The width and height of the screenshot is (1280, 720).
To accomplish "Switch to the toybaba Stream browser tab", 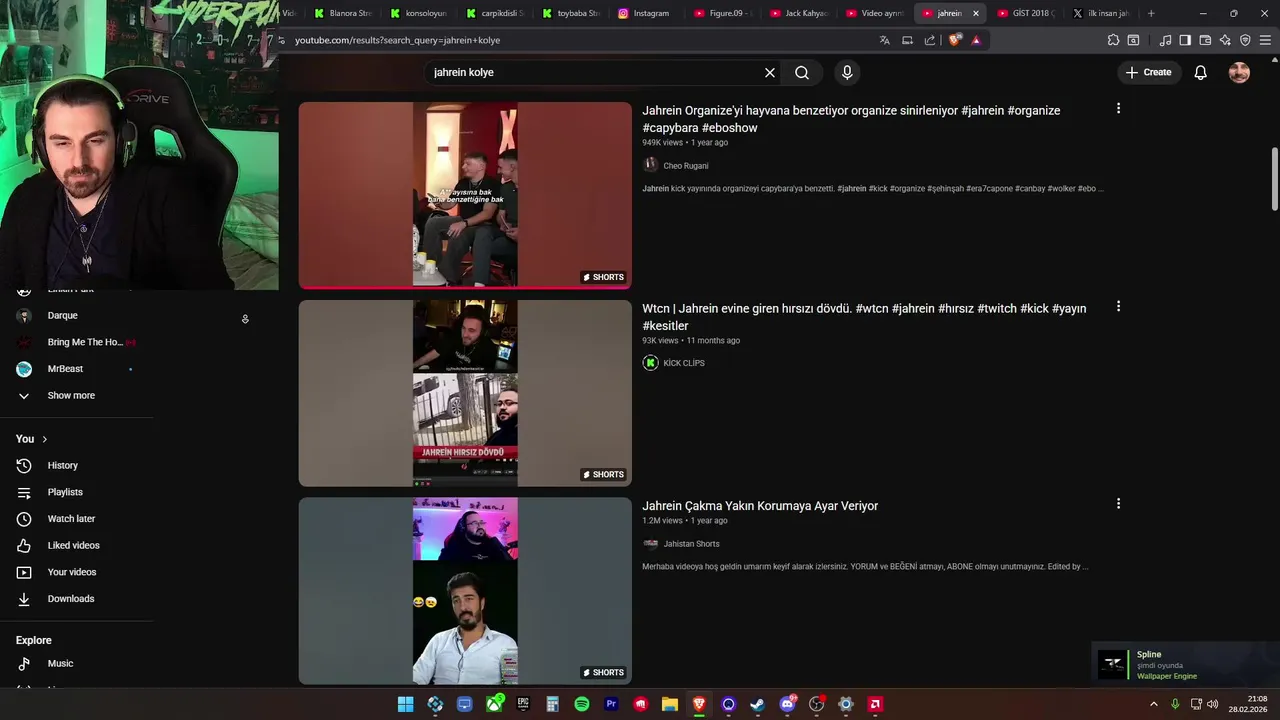I will point(570,13).
